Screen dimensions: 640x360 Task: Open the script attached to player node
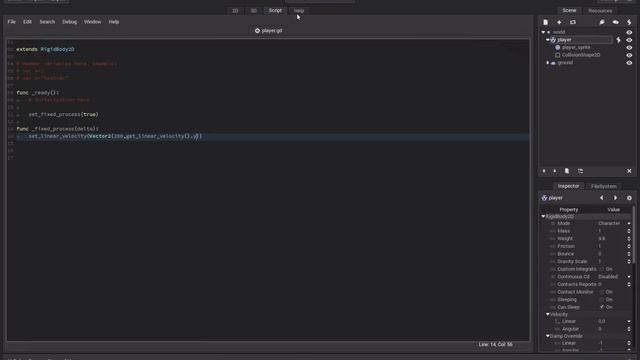pyautogui.click(x=618, y=40)
